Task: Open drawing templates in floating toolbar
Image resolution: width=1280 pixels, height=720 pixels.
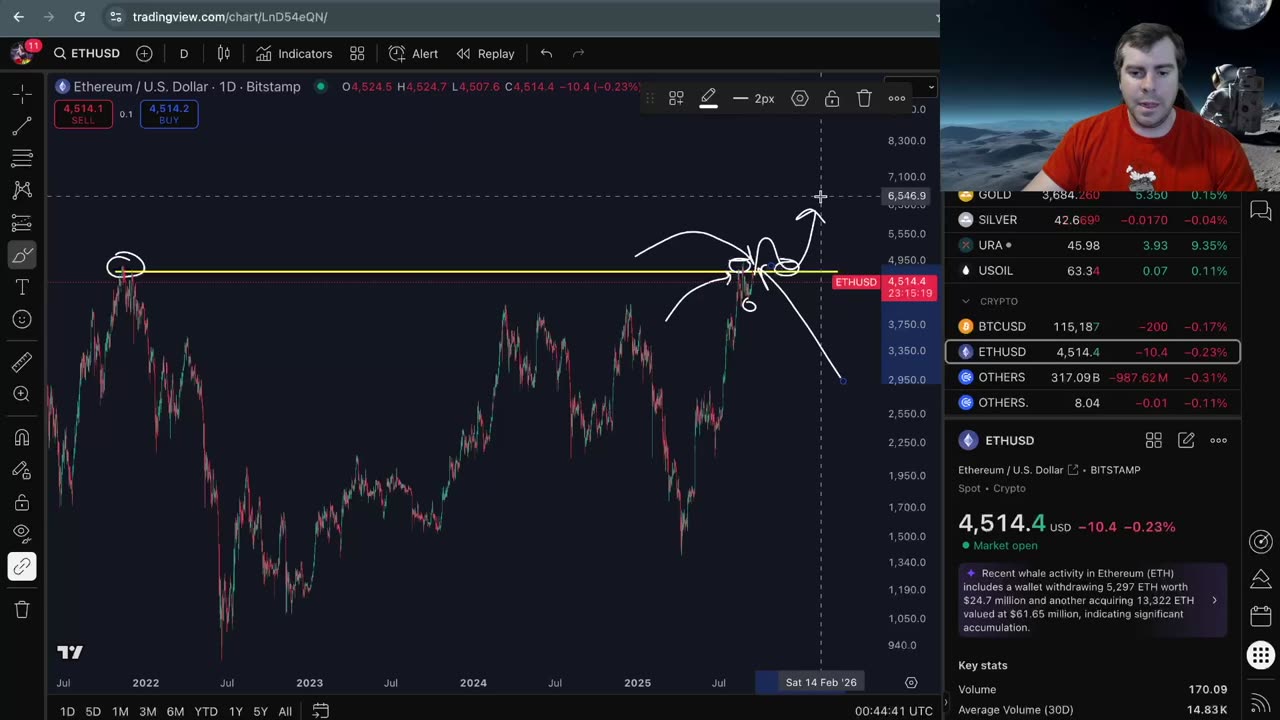Action: point(676,98)
